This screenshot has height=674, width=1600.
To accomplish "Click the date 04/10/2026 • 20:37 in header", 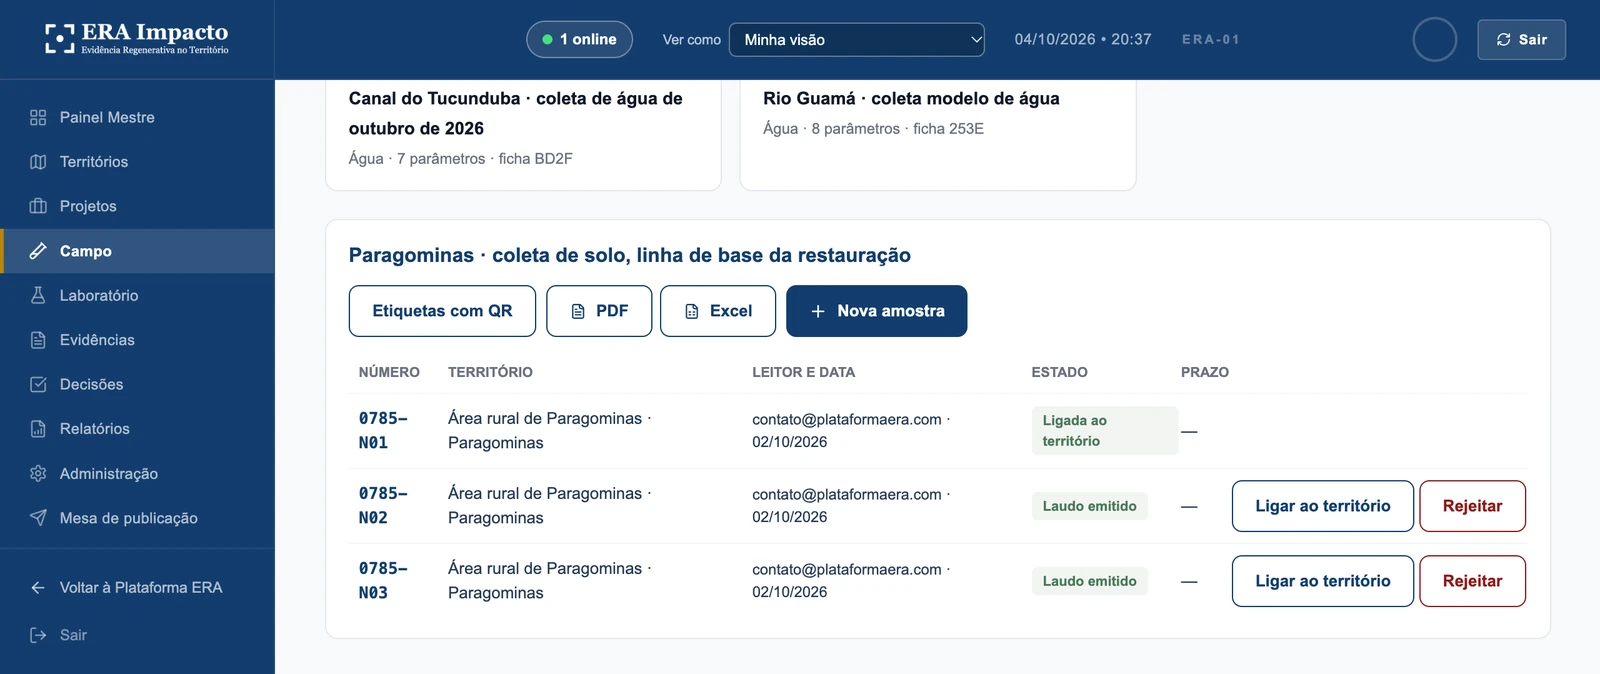I will tap(1083, 40).
